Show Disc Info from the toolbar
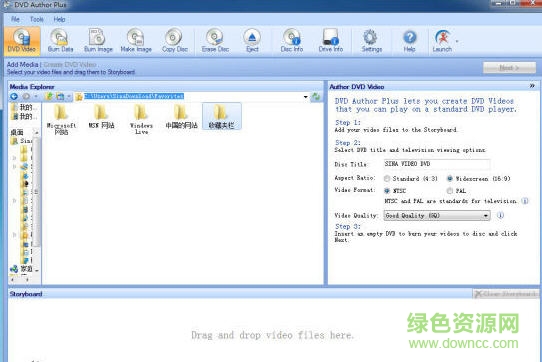 [x=292, y=41]
